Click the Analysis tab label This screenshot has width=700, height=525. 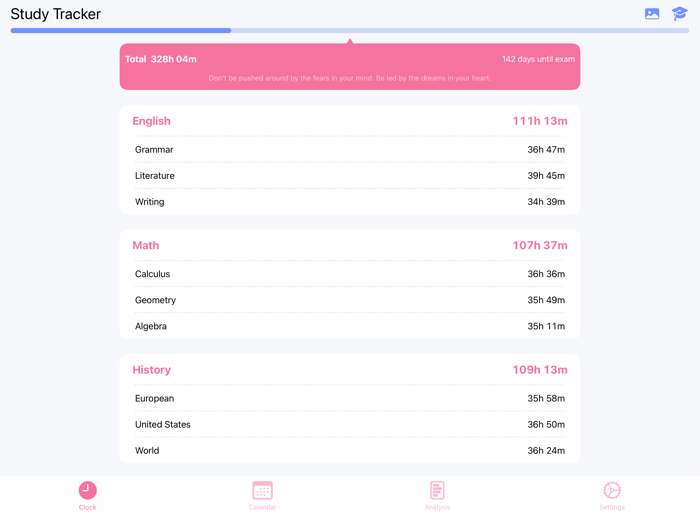tap(437, 508)
